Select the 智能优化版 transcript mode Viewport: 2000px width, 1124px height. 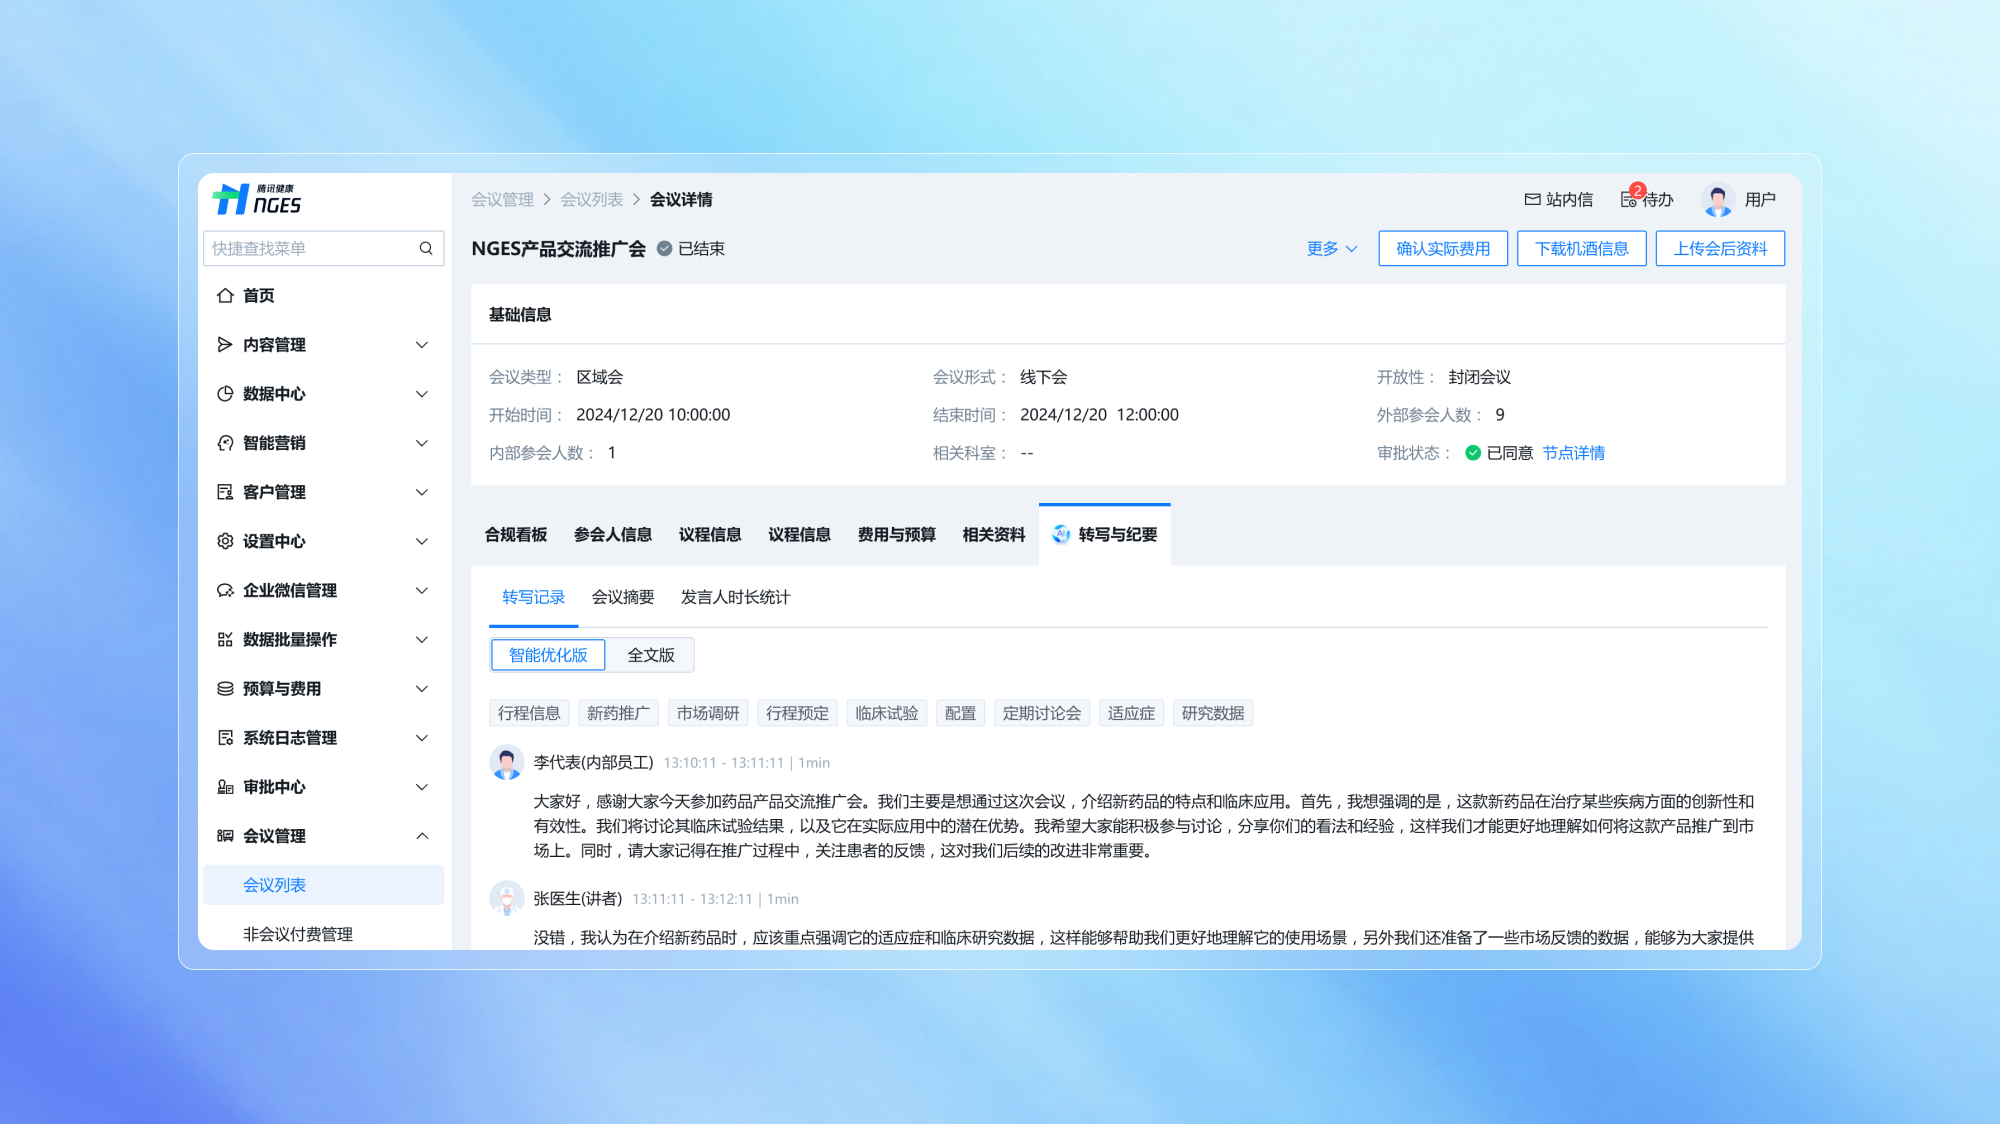pyautogui.click(x=548, y=655)
